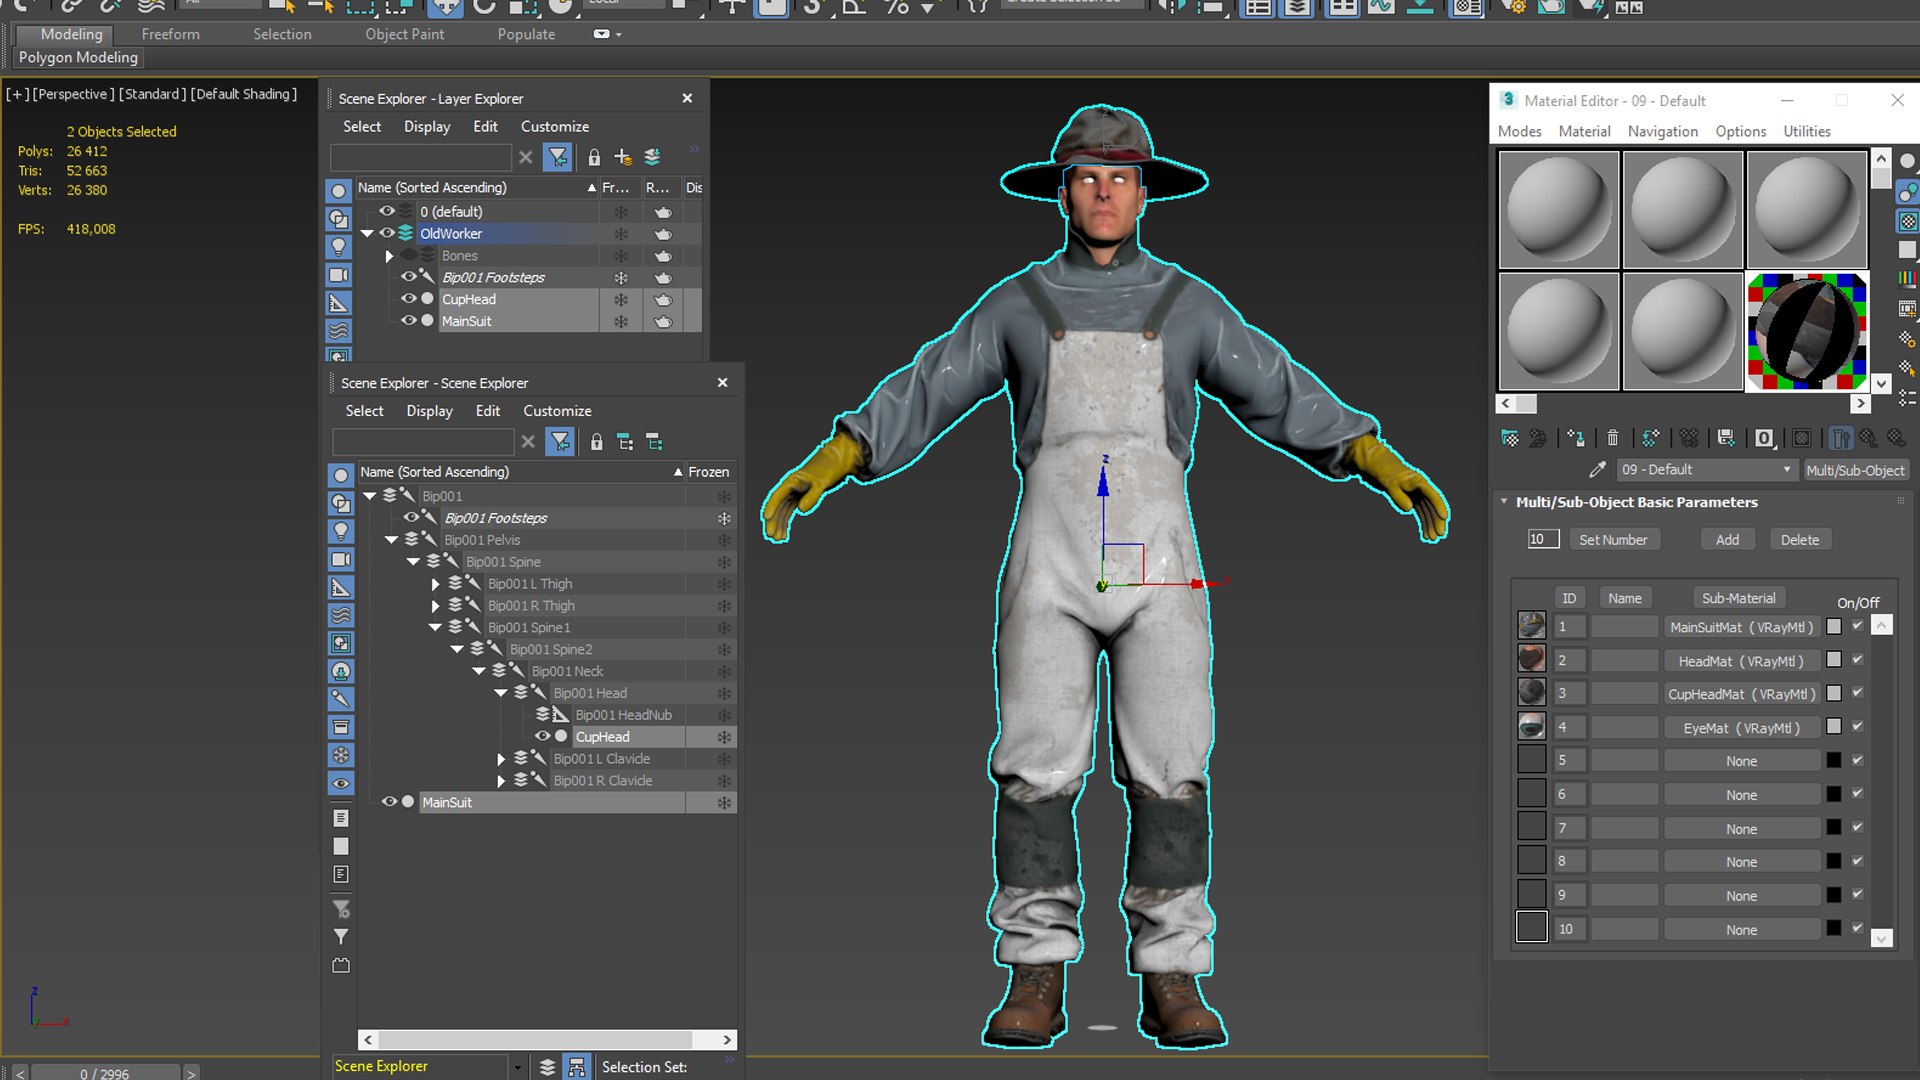
Task: Click Reset Map/Mtl trash icon
Action: [1612, 438]
